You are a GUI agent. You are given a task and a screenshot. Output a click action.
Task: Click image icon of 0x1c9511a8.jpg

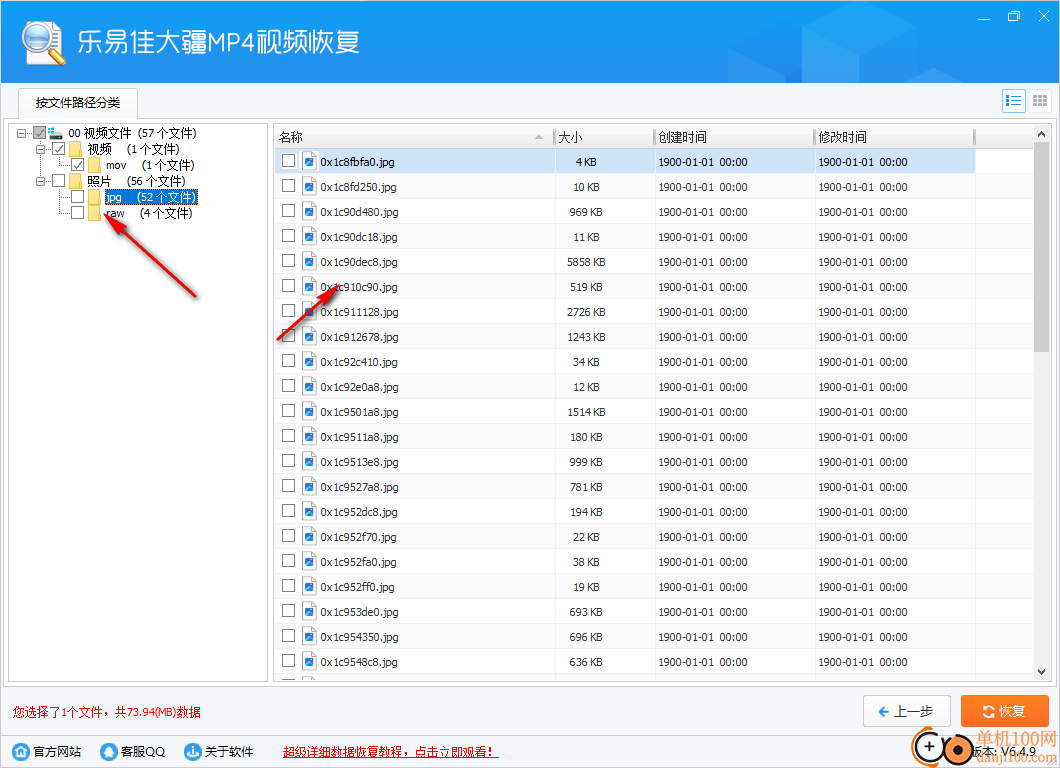pyautogui.click(x=310, y=437)
